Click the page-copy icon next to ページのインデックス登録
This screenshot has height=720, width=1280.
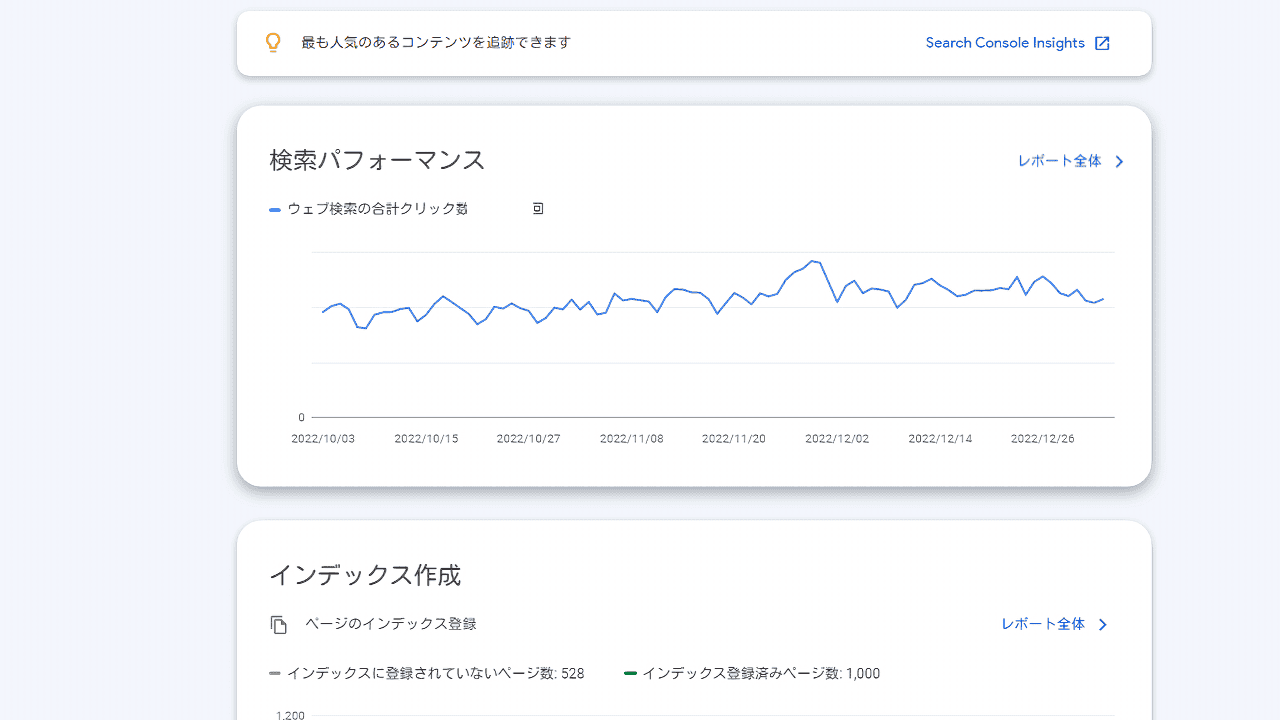coord(279,624)
